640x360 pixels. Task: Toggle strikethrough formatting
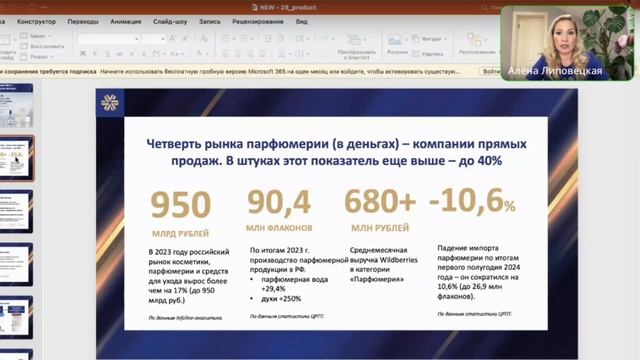[x=119, y=53]
